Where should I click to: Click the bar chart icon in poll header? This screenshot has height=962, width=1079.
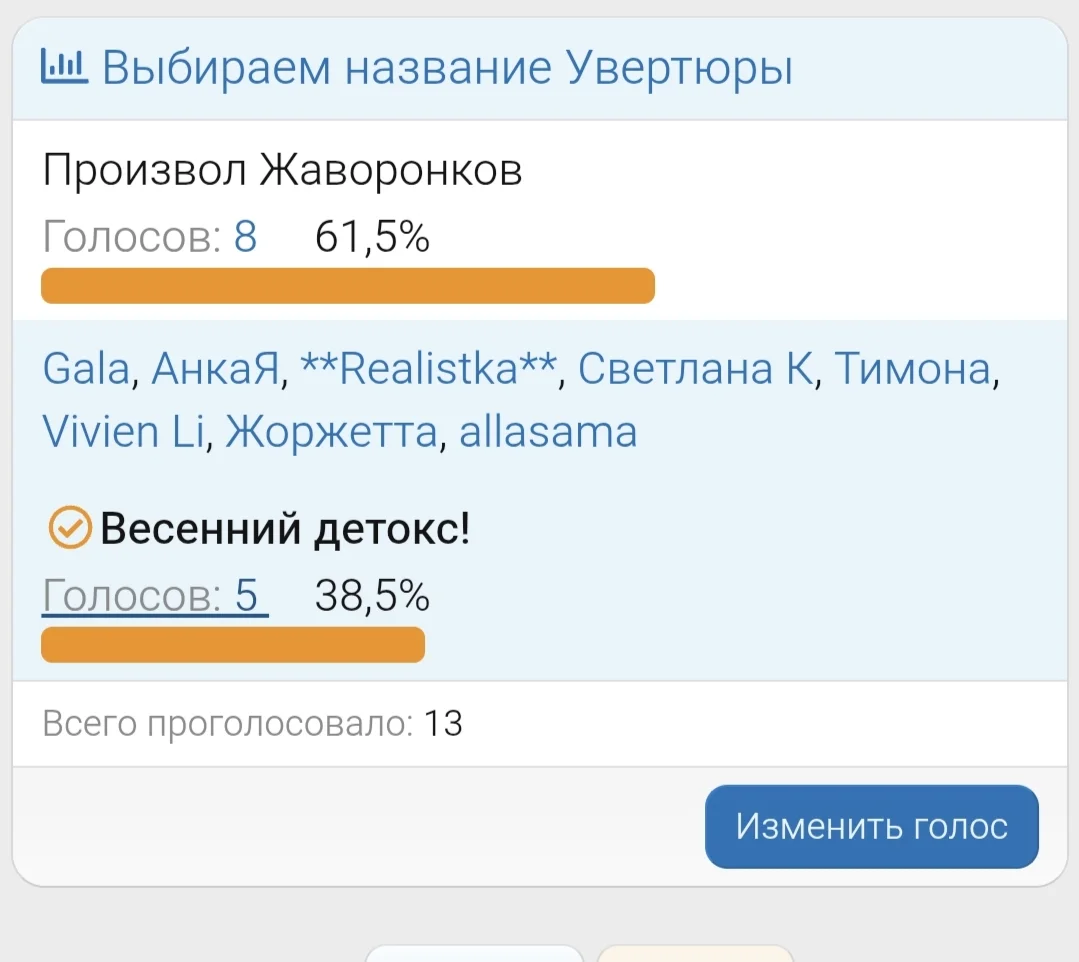(62, 67)
